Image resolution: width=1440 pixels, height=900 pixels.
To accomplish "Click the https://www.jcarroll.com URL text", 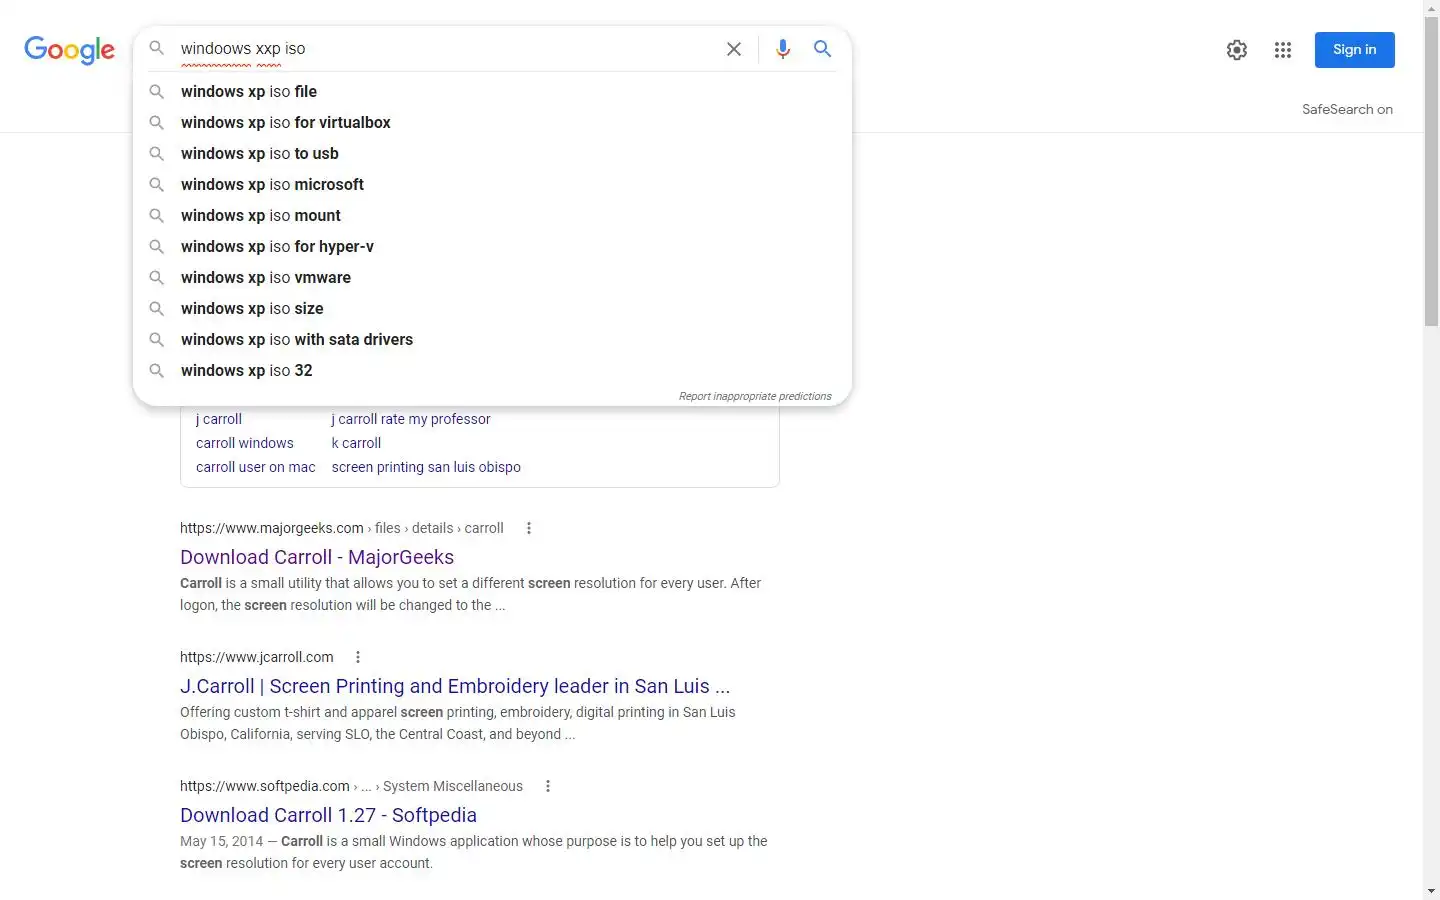I will click(257, 657).
